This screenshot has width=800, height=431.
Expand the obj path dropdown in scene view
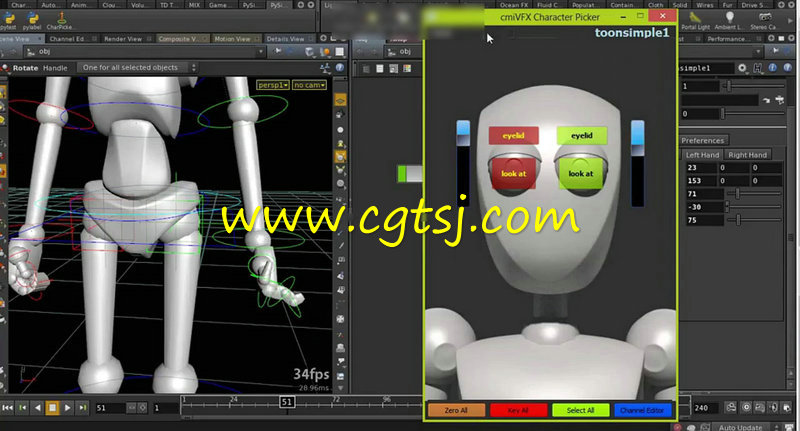pyautogui.click(x=261, y=52)
